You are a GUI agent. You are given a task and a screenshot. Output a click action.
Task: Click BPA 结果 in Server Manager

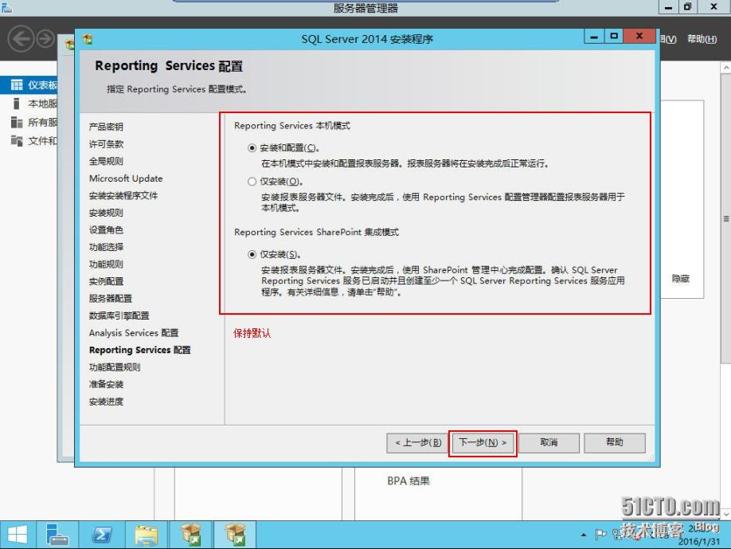408,481
